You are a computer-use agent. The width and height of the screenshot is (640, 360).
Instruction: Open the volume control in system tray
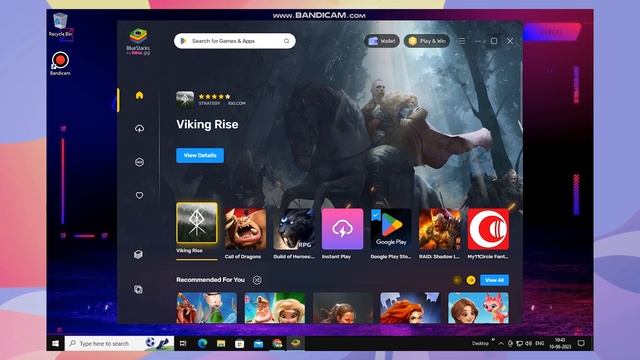(x=529, y=344)
